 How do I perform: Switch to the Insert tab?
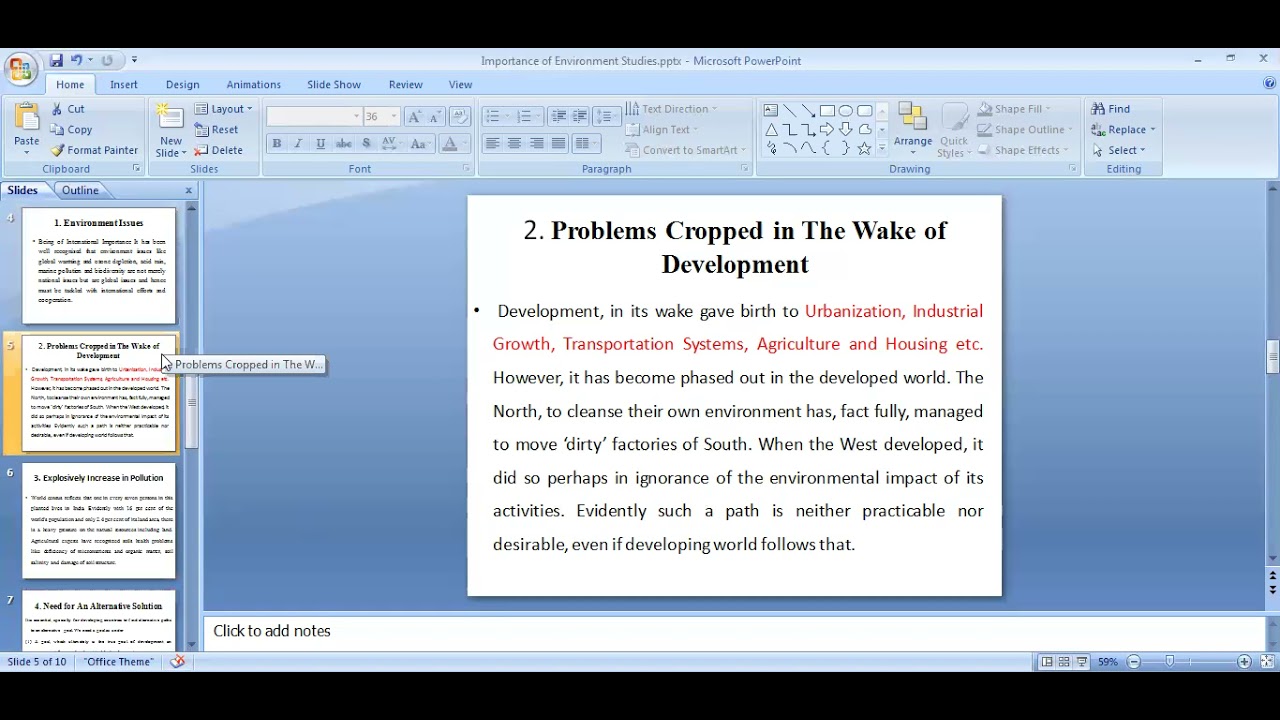[123, 84]
